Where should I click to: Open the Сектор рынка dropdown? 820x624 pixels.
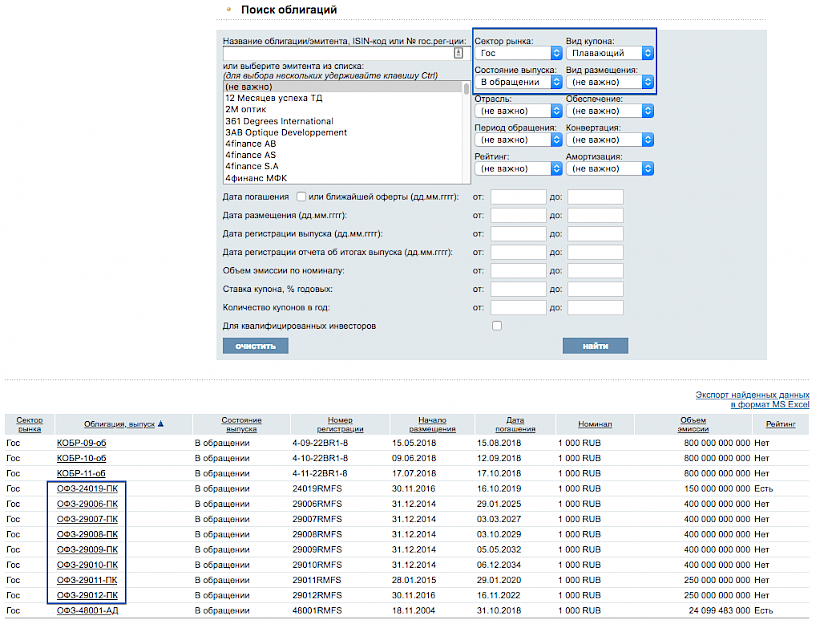(518, 53)
